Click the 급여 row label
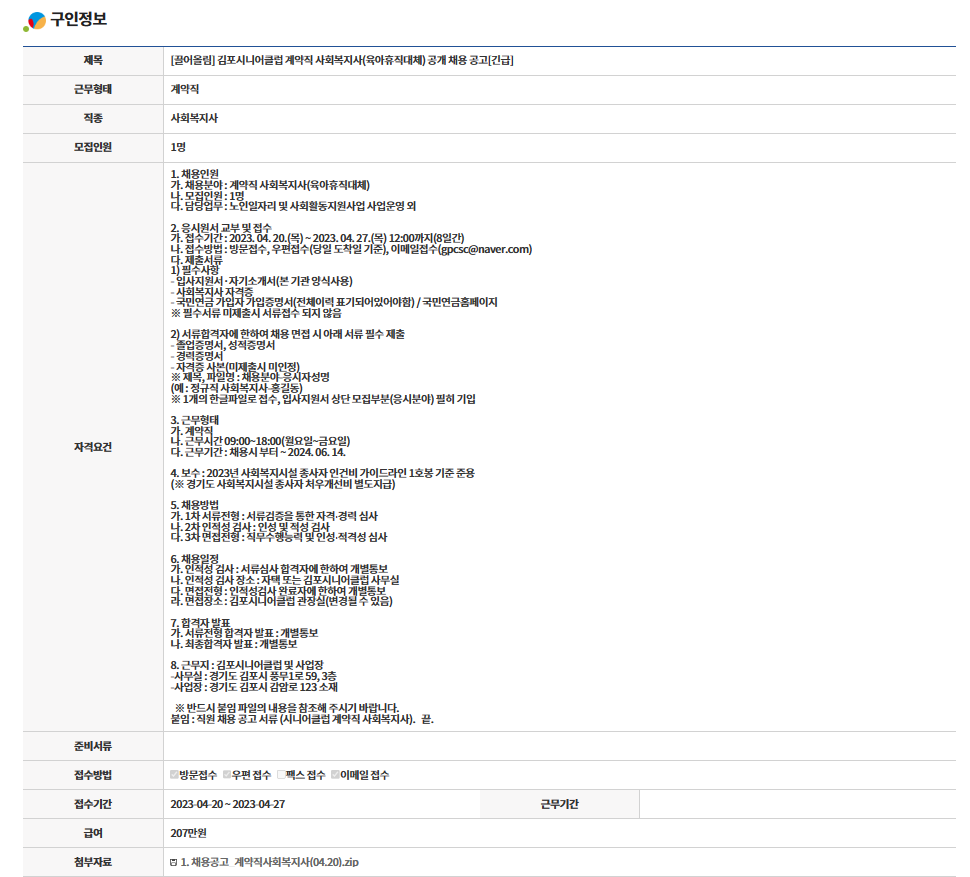Screen dimensions: 970x877 [93, 833]
